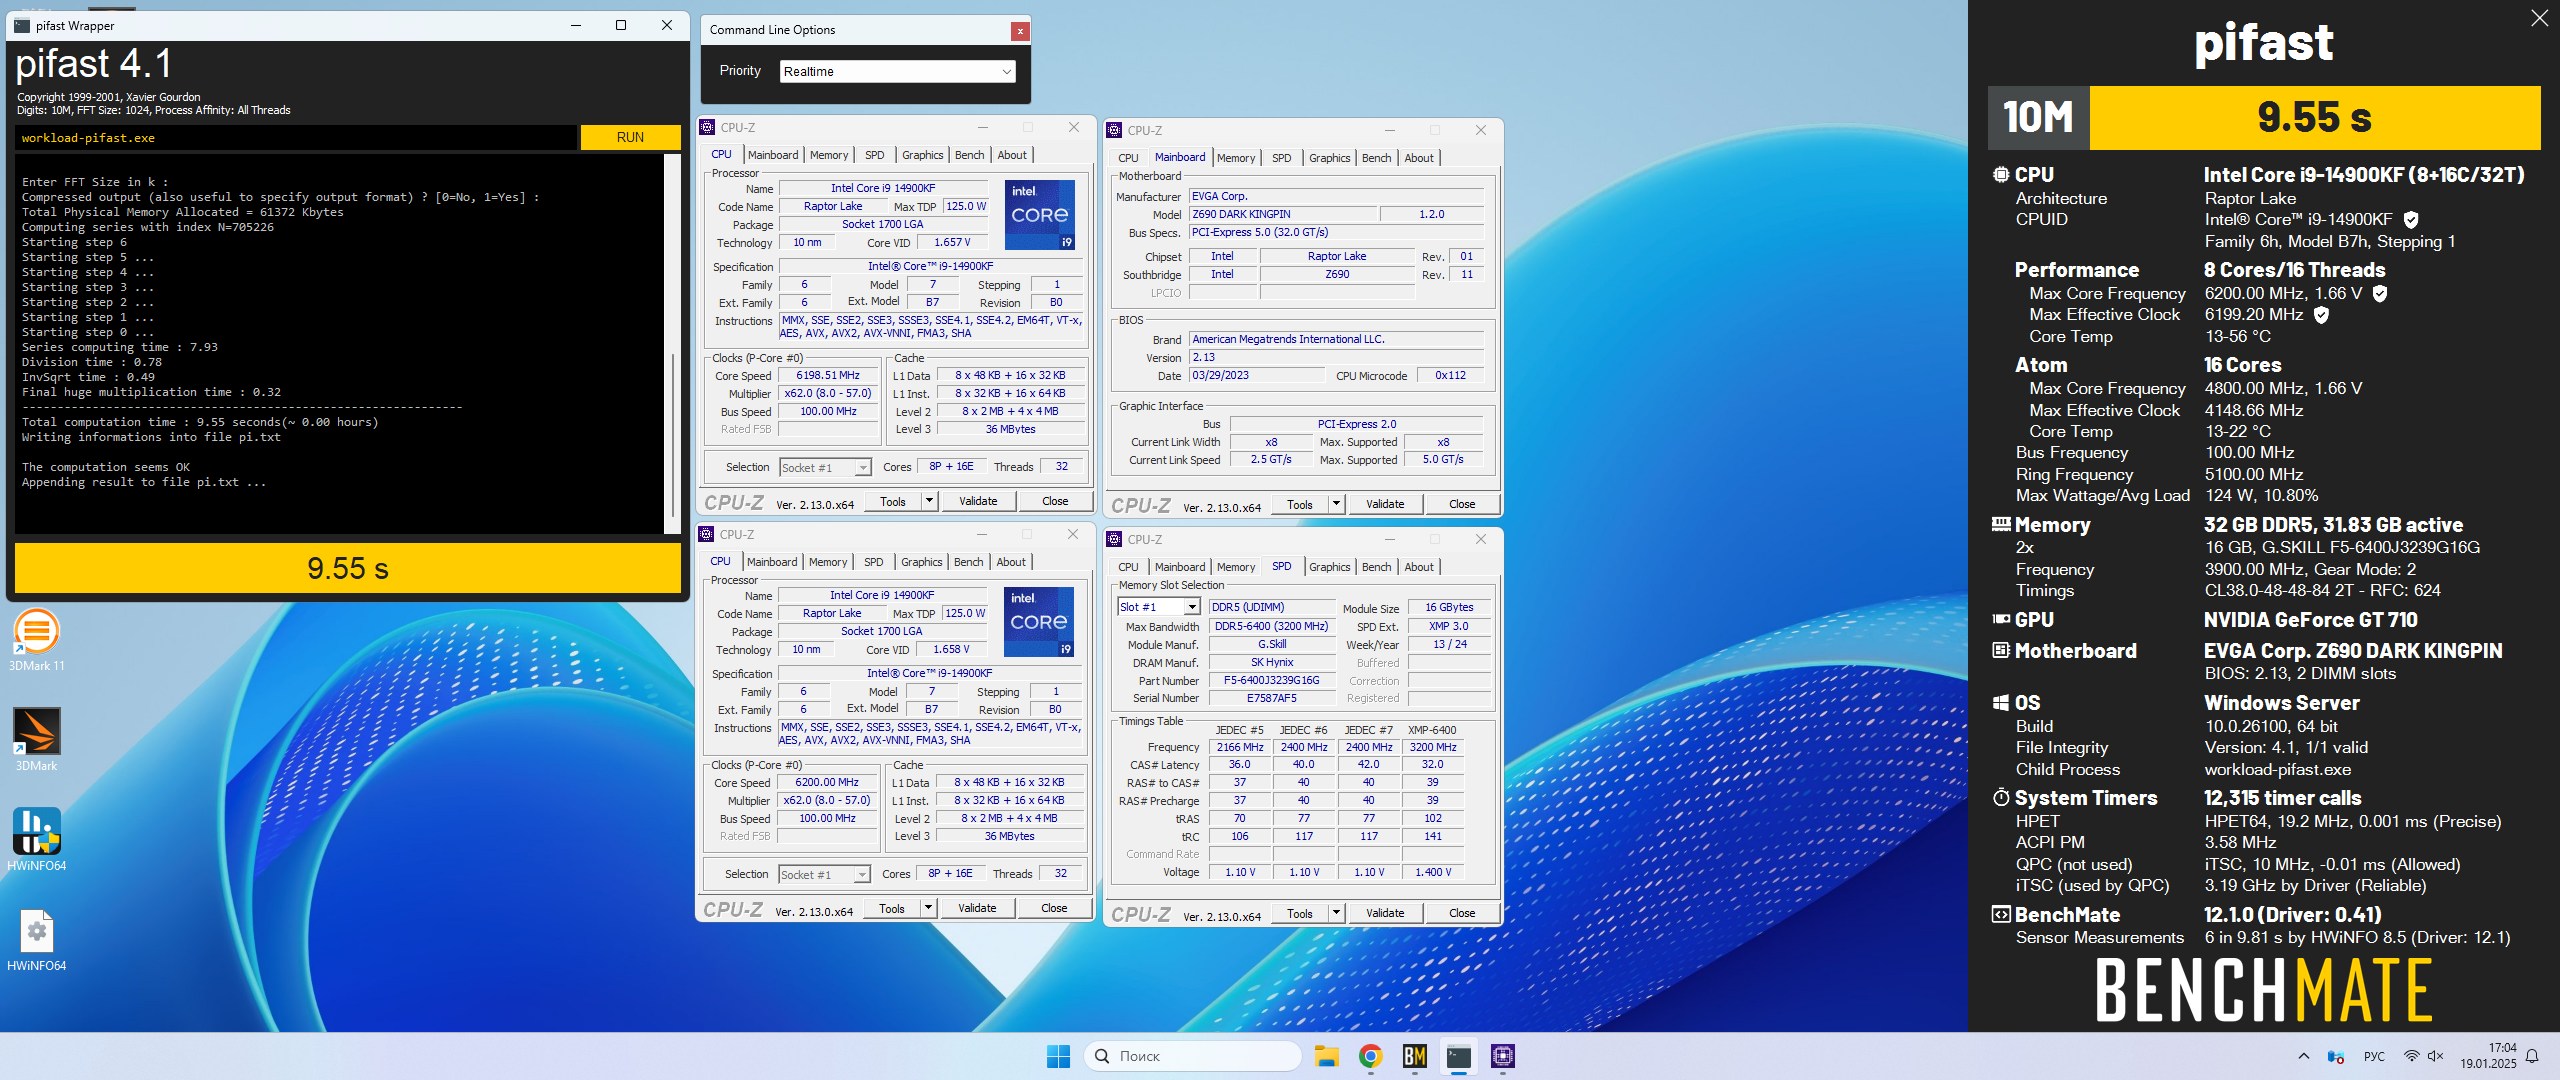The height and width of the screenshot is (1080, 2560).
Task: Click the yellow 9.55 s result bar in pifast
Action: coord(348,568)
